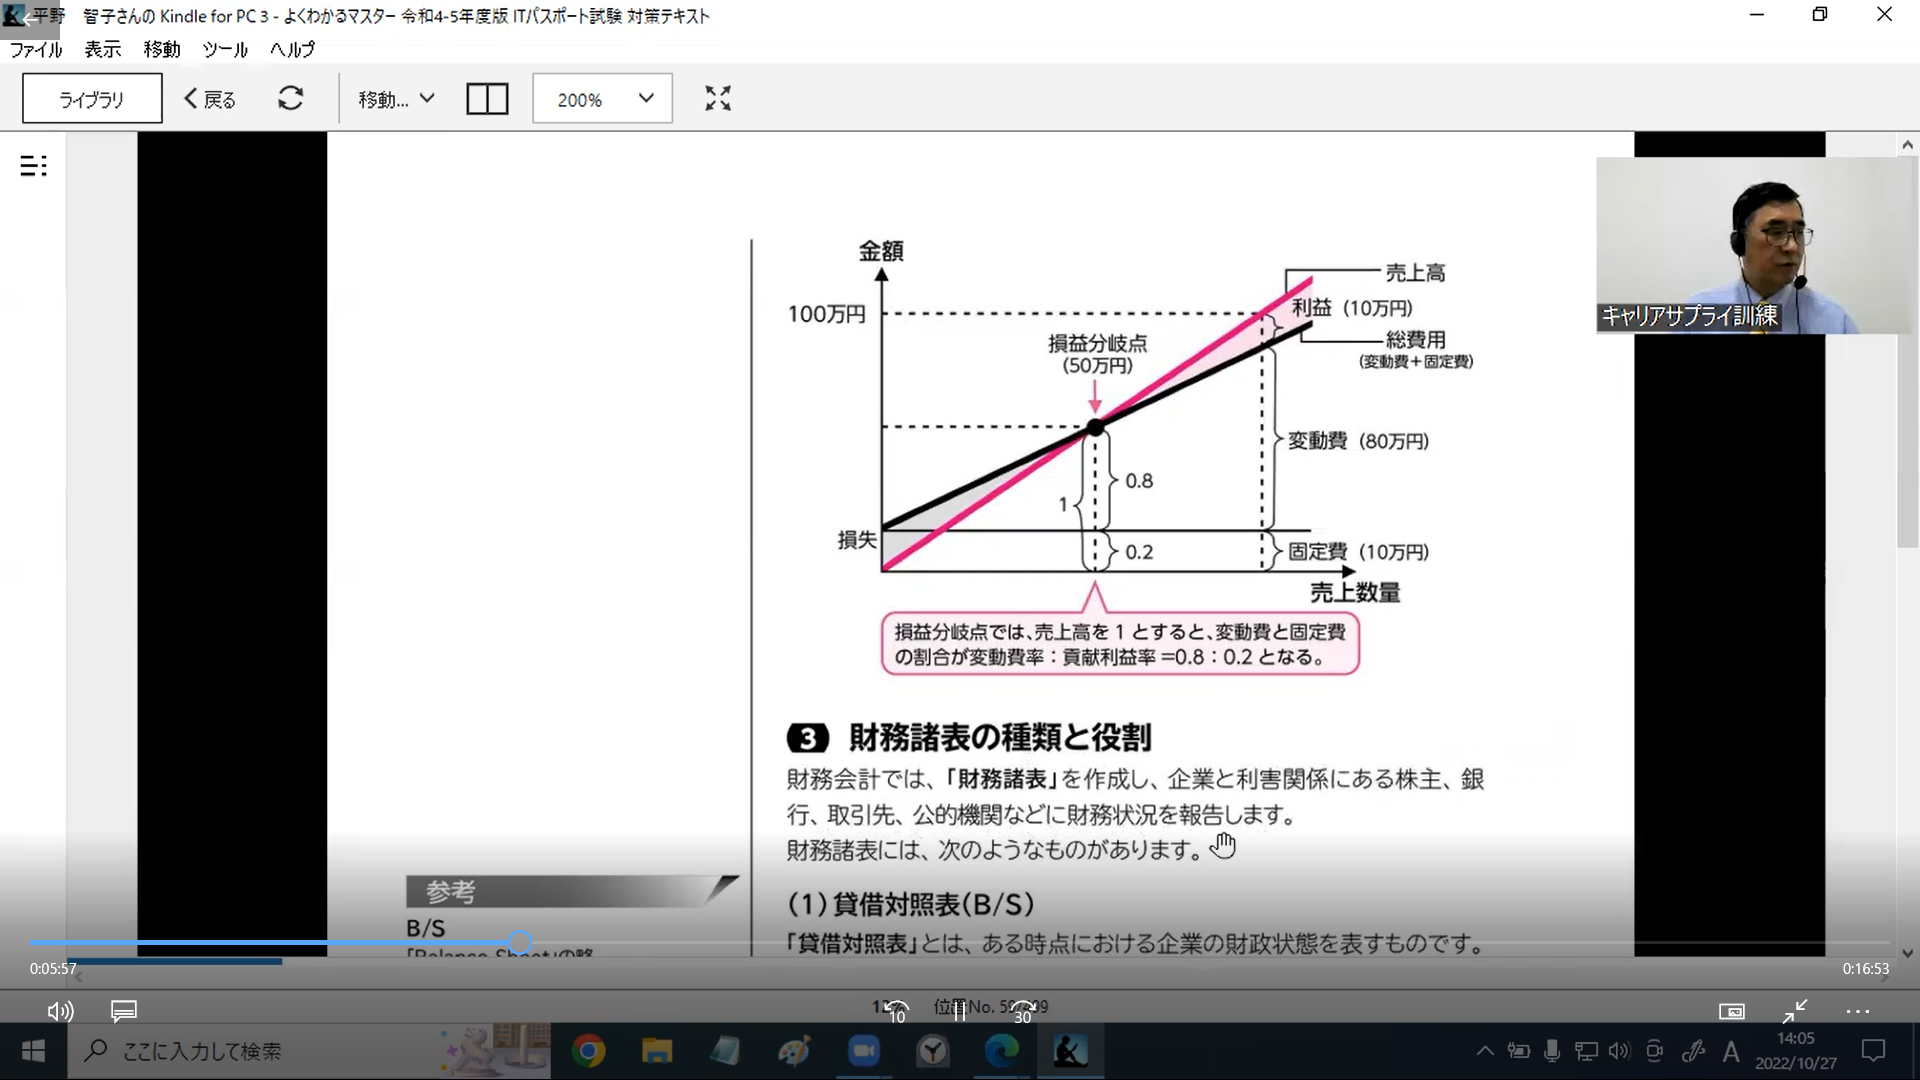1920x1080 pixels.
Task: Open the table of contents sidebar icon
Action: tap(33, 166)
